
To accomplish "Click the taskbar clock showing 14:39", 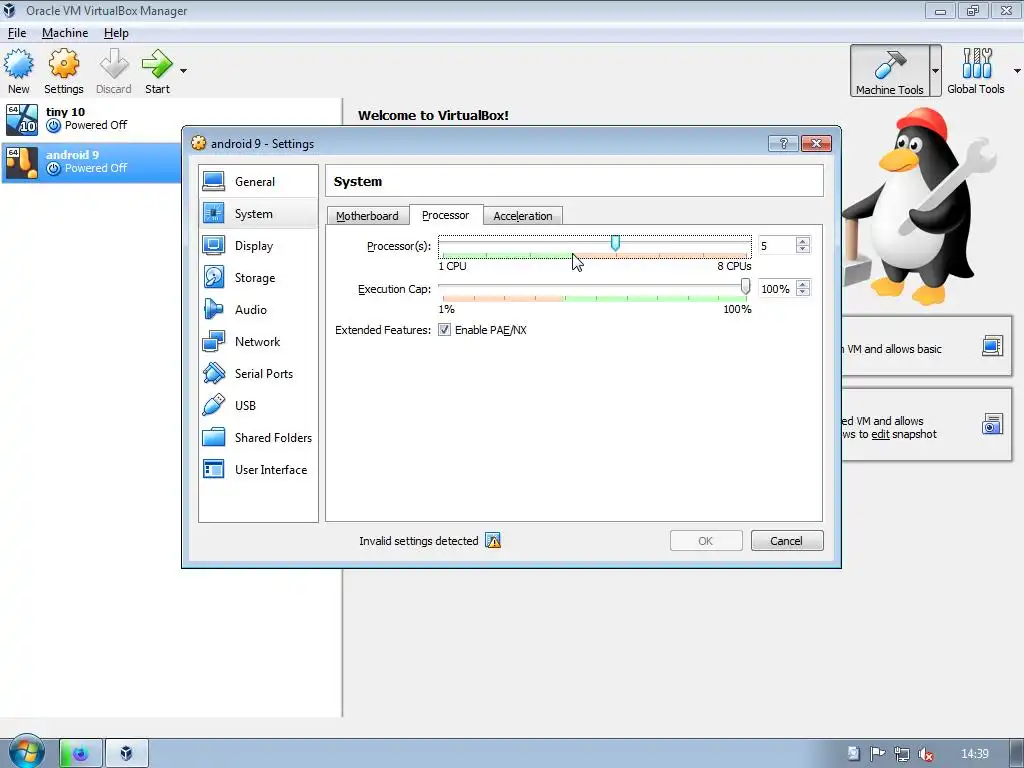I will [x=975, y=754].
